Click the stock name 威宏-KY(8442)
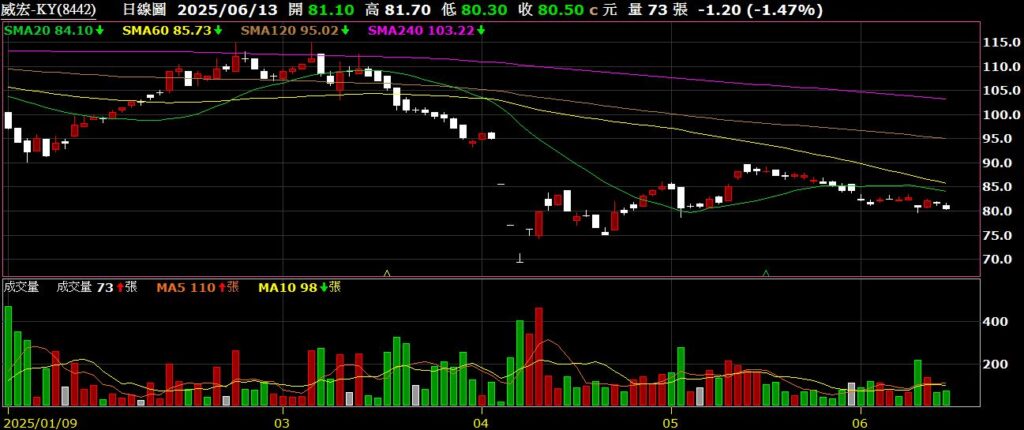 click(x=49, y=10)
